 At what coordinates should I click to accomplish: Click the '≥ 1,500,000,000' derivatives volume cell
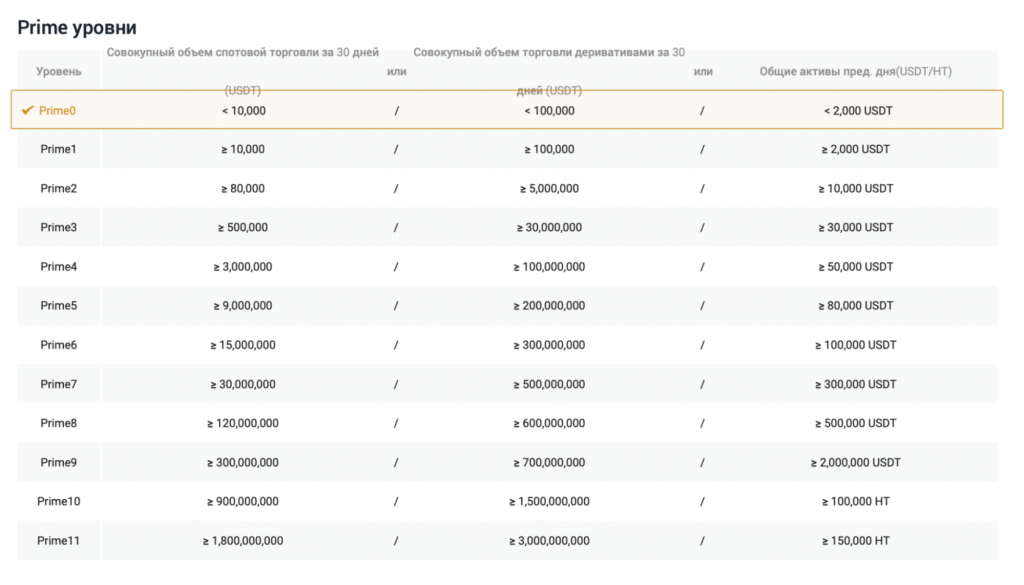(x=549, y=501)
